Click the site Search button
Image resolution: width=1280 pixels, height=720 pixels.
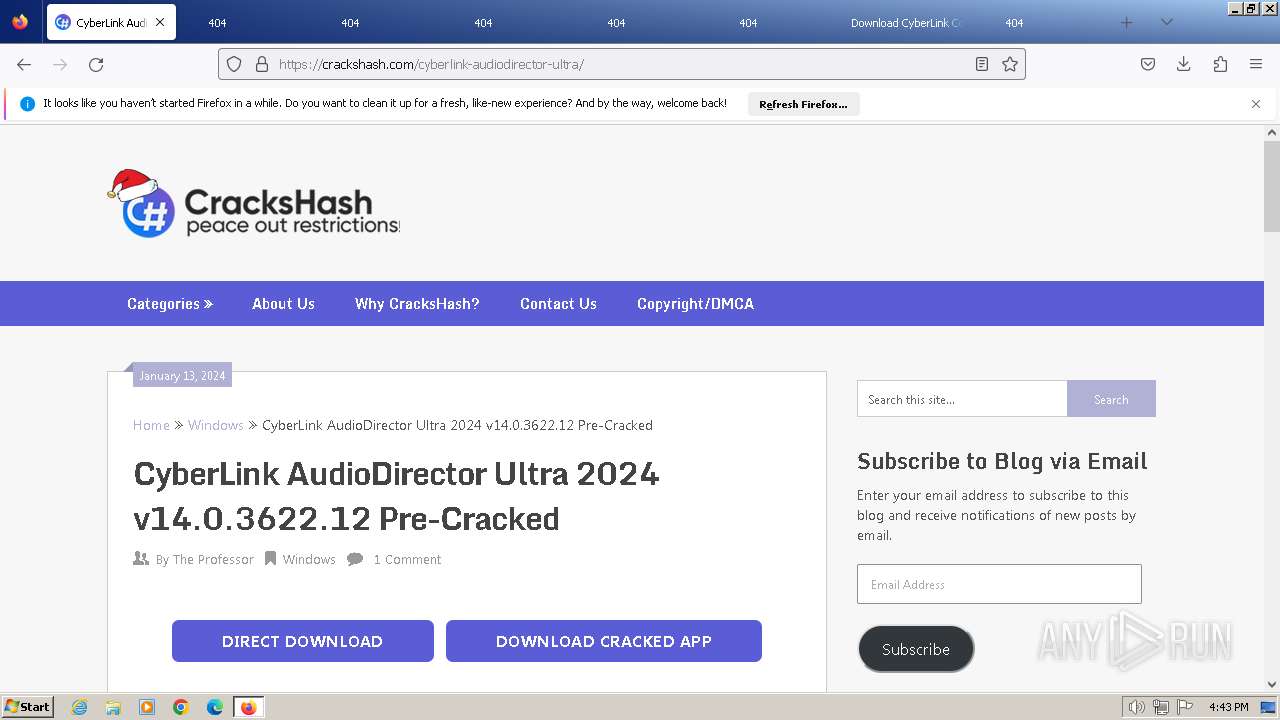(1111, 399)
